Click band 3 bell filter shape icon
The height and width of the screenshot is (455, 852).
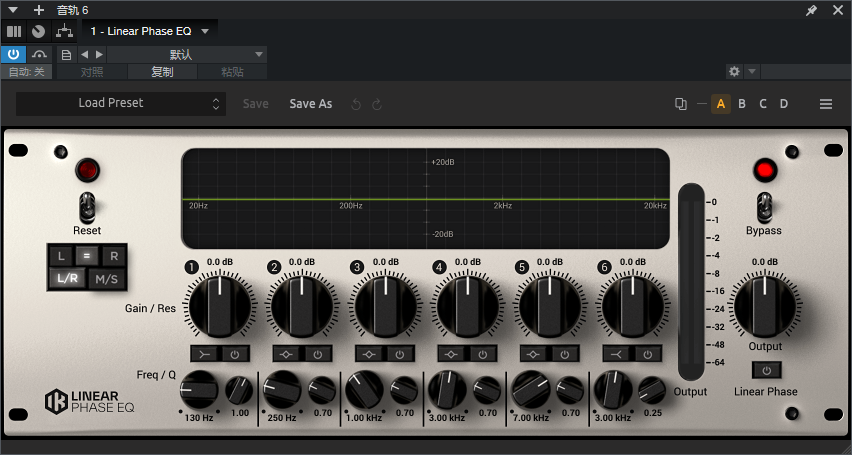[371, 354]
